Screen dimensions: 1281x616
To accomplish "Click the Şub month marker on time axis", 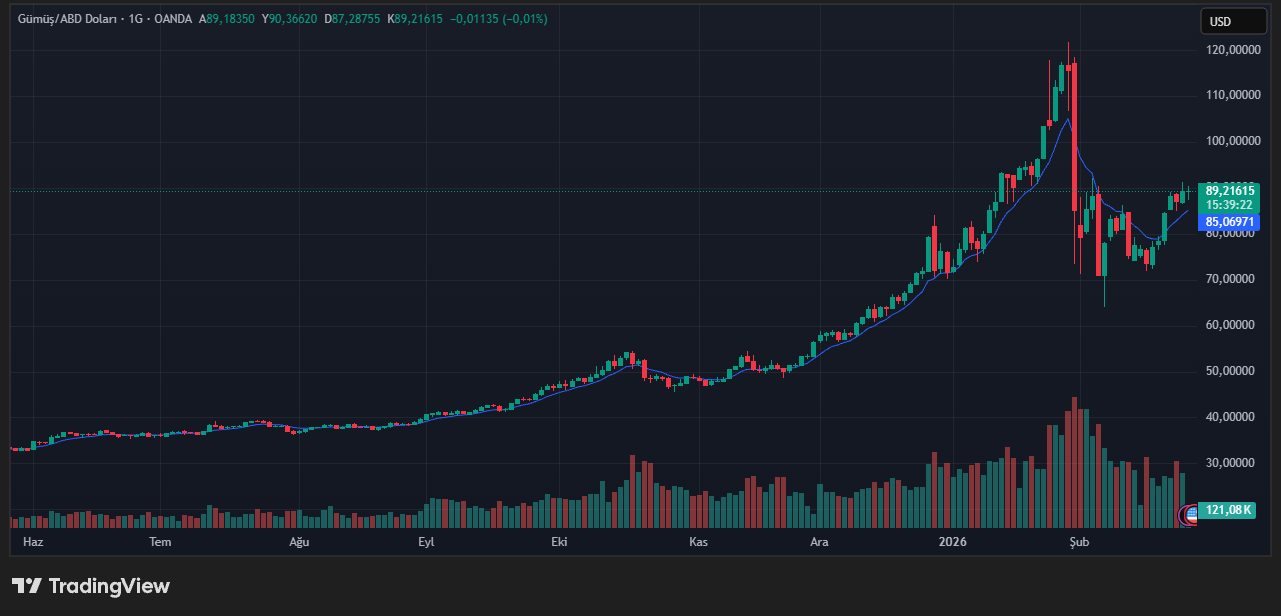I will [x=1078, y=542].
